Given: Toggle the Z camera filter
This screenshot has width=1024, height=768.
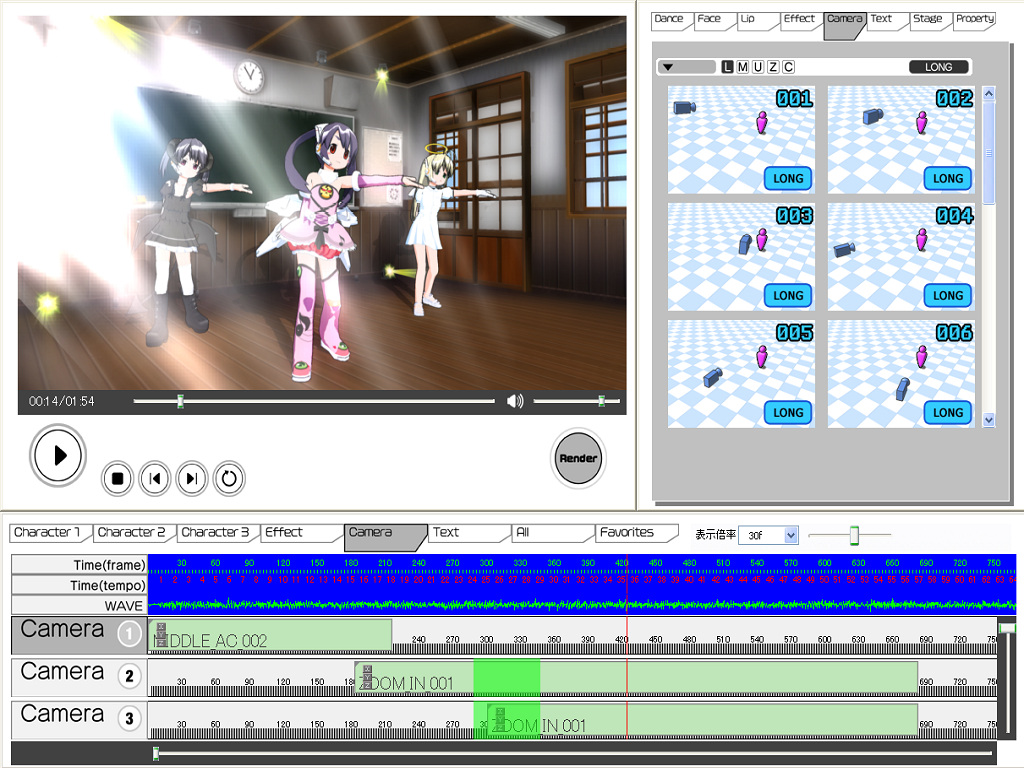Looking at the screenshot, I should pyautogui.click(x=773, y=67).
